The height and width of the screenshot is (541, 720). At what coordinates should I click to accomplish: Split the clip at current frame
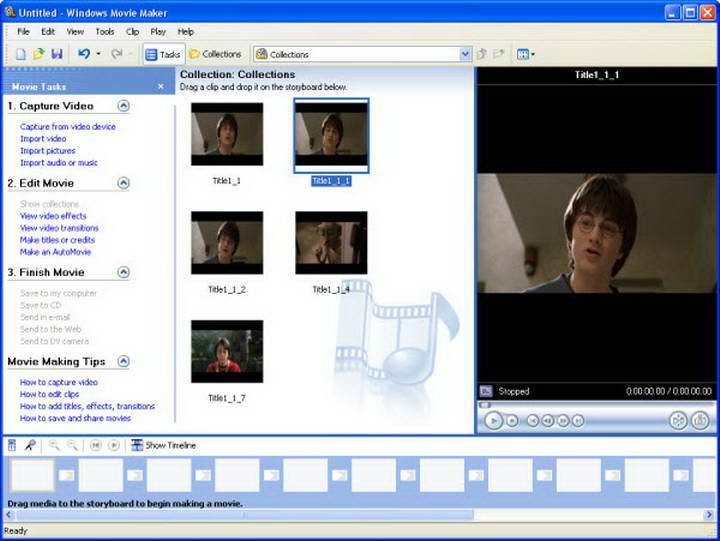click(678, 420)
